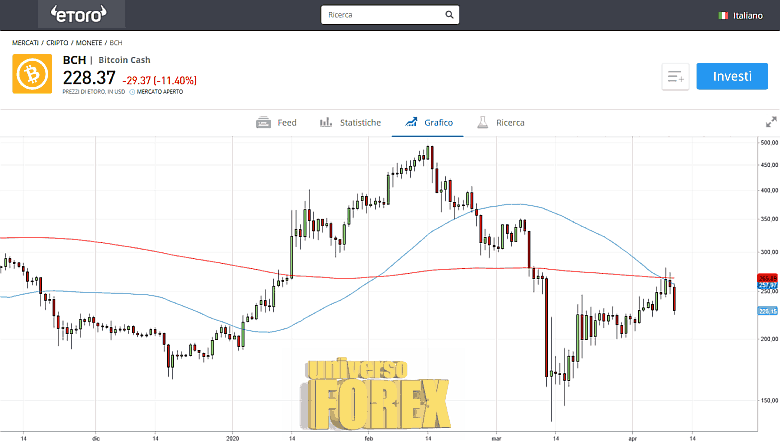This screenshot has width=780, height=444.
Task: Go to MERCATI breadcrumb link
Action: (x=25, y=42)
